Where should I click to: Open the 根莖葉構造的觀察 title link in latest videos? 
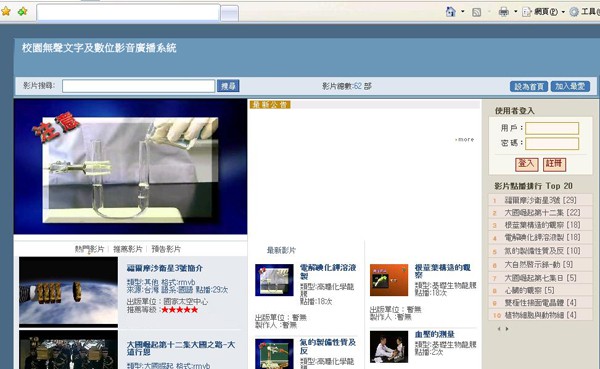coord(443,271)
